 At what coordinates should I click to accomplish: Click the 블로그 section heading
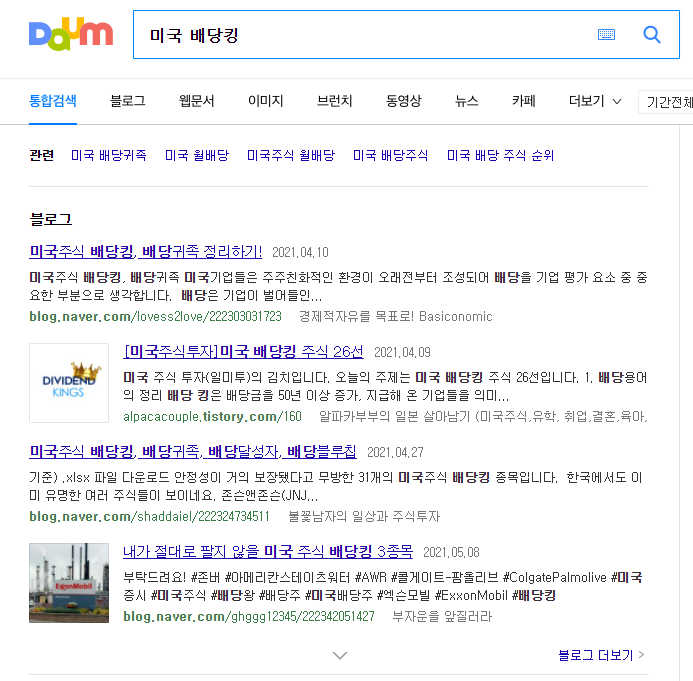[50, 219]
